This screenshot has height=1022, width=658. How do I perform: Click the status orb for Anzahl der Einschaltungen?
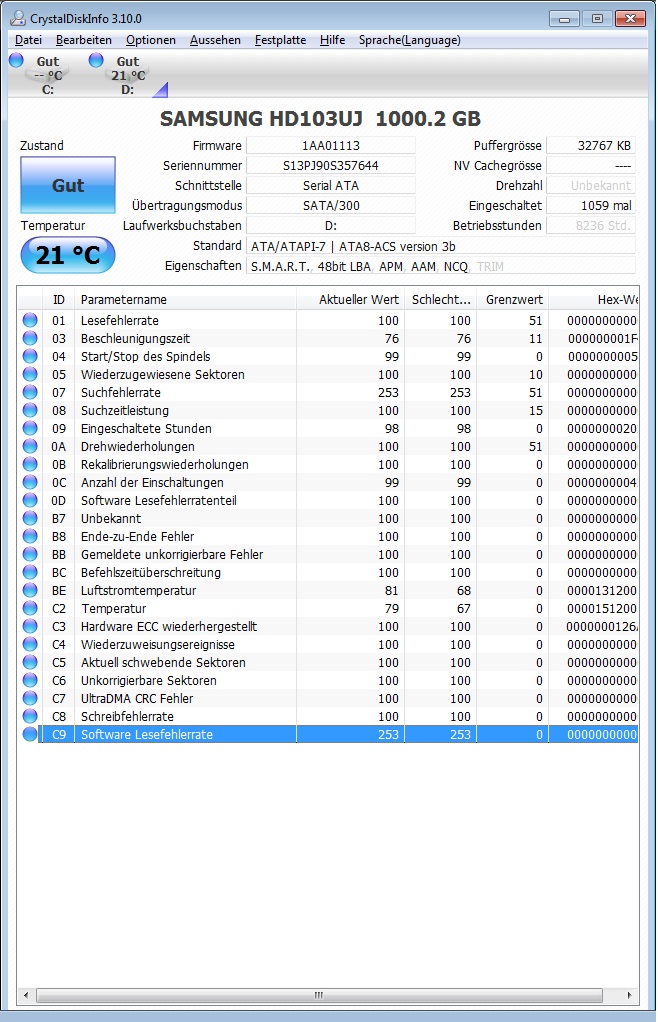click(30, 482)
